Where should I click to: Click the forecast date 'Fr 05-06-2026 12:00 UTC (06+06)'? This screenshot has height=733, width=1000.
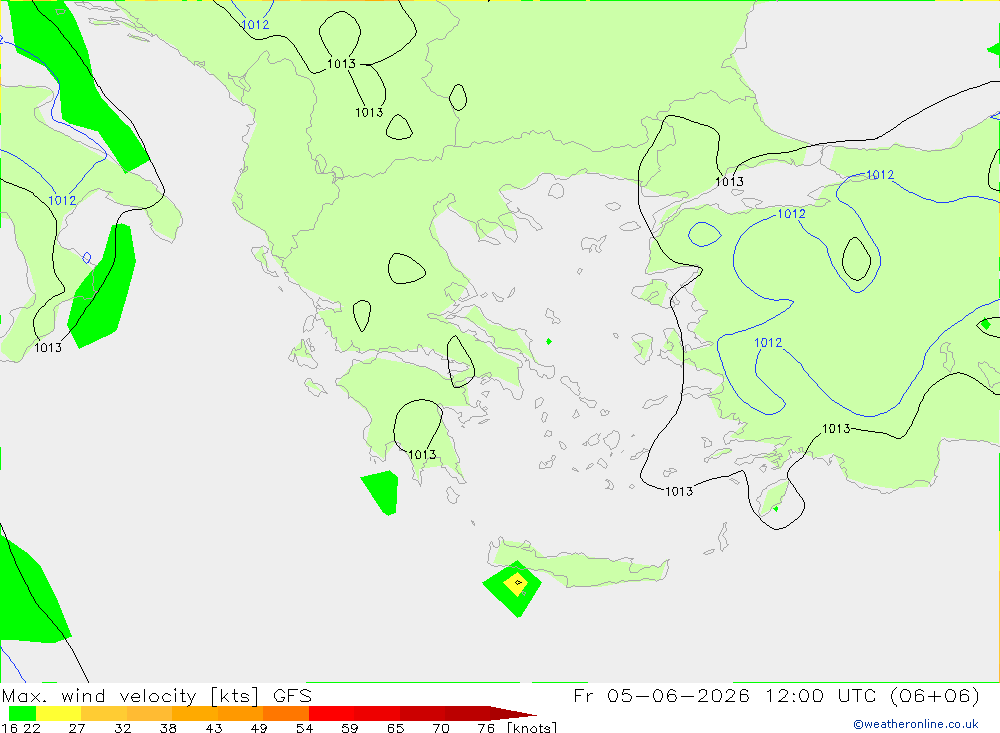pos(776,695)
